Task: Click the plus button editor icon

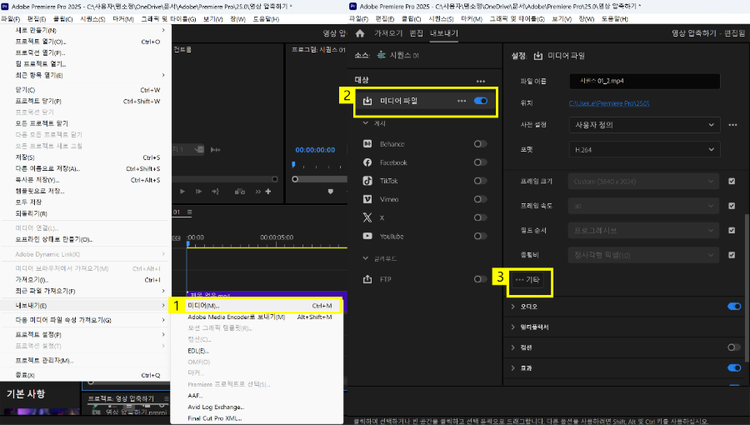Action: (268, 191)
